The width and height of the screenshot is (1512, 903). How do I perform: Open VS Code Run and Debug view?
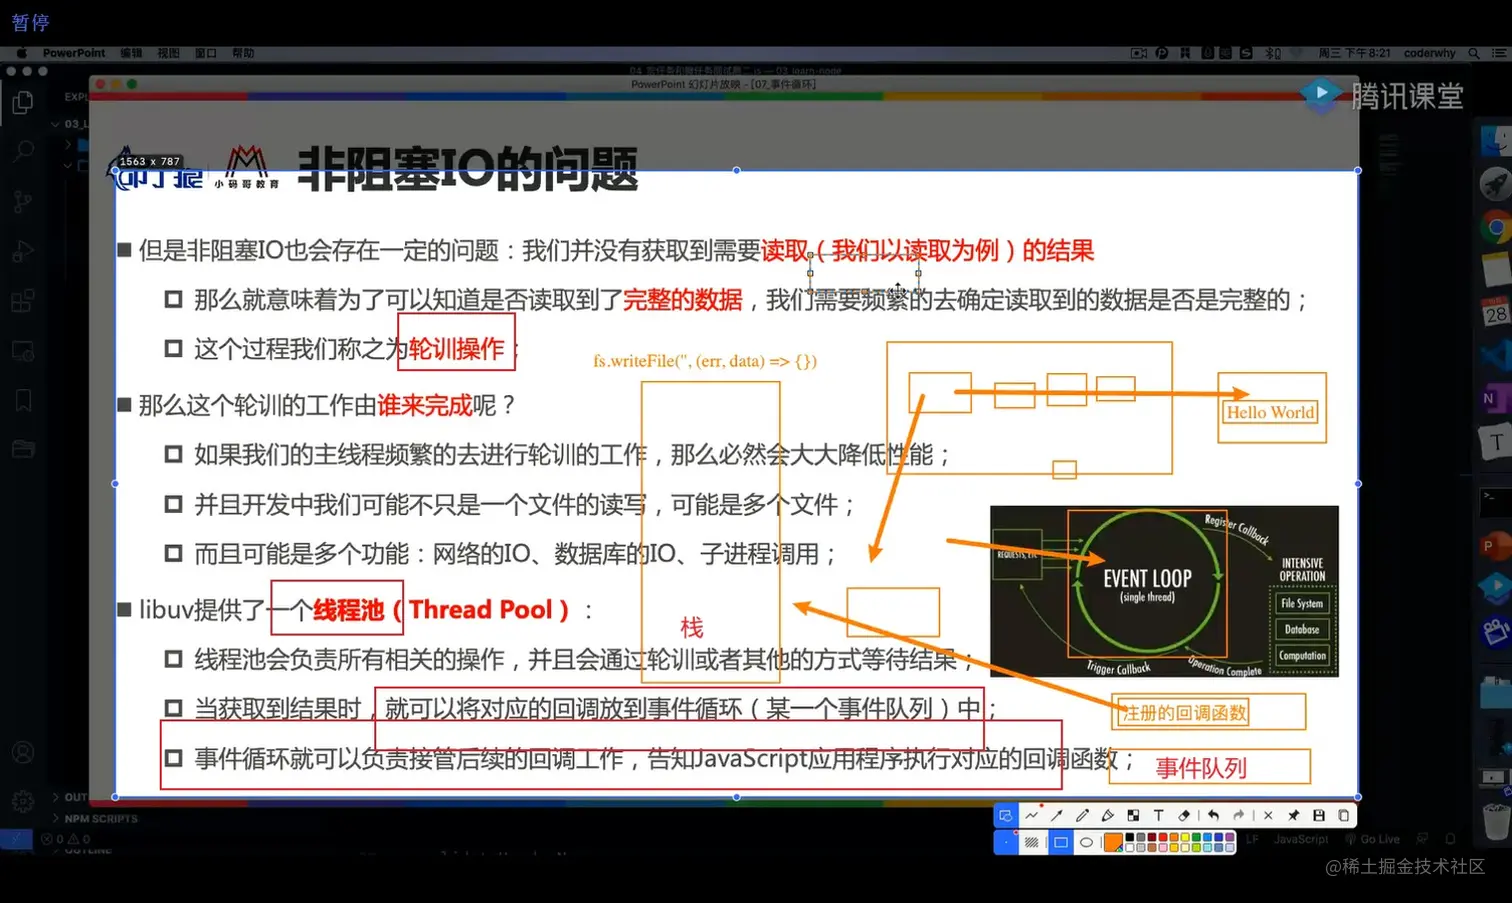22,251
